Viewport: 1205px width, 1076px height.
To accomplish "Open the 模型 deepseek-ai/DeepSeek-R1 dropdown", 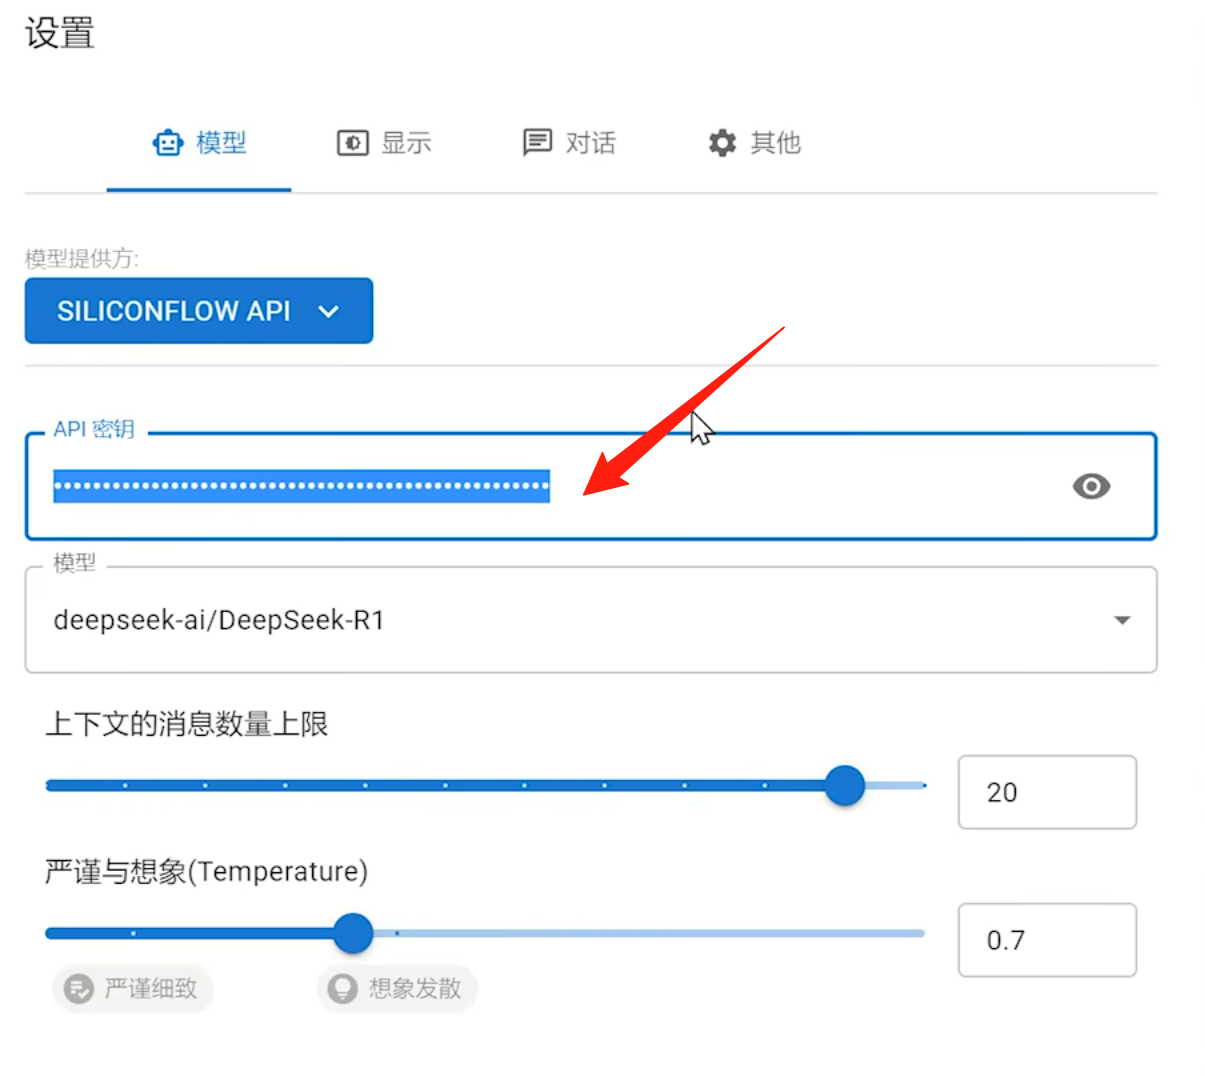I will 591,620.
